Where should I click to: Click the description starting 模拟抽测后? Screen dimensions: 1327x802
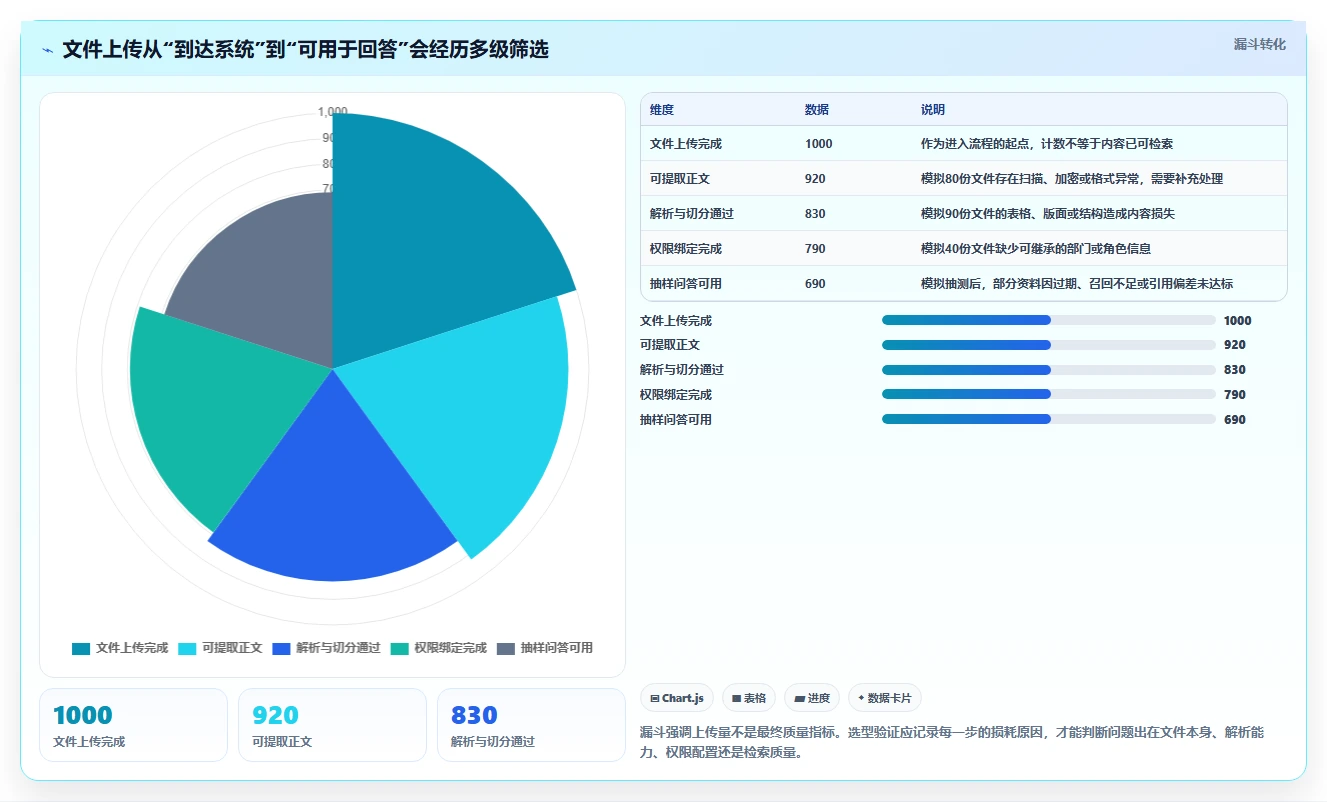tap(1078, 284)
